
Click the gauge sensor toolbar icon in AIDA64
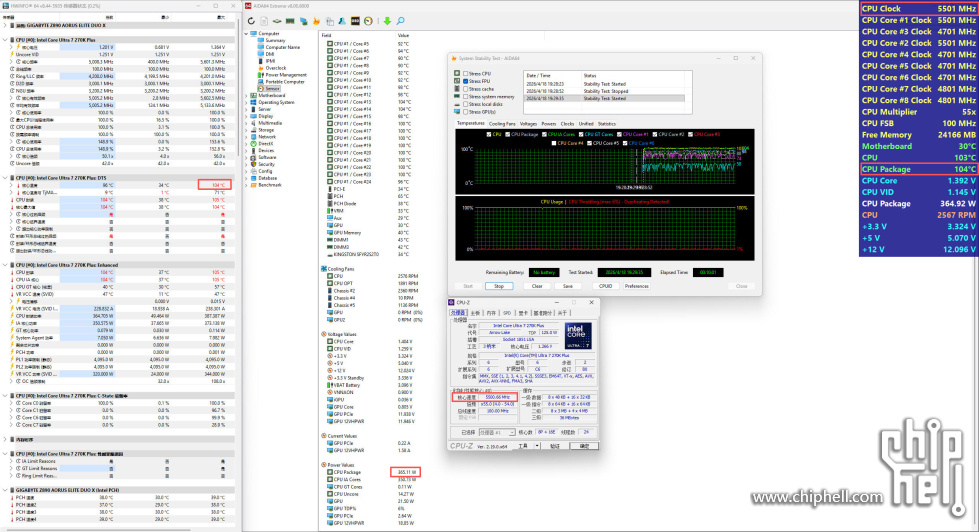(368, 21)
